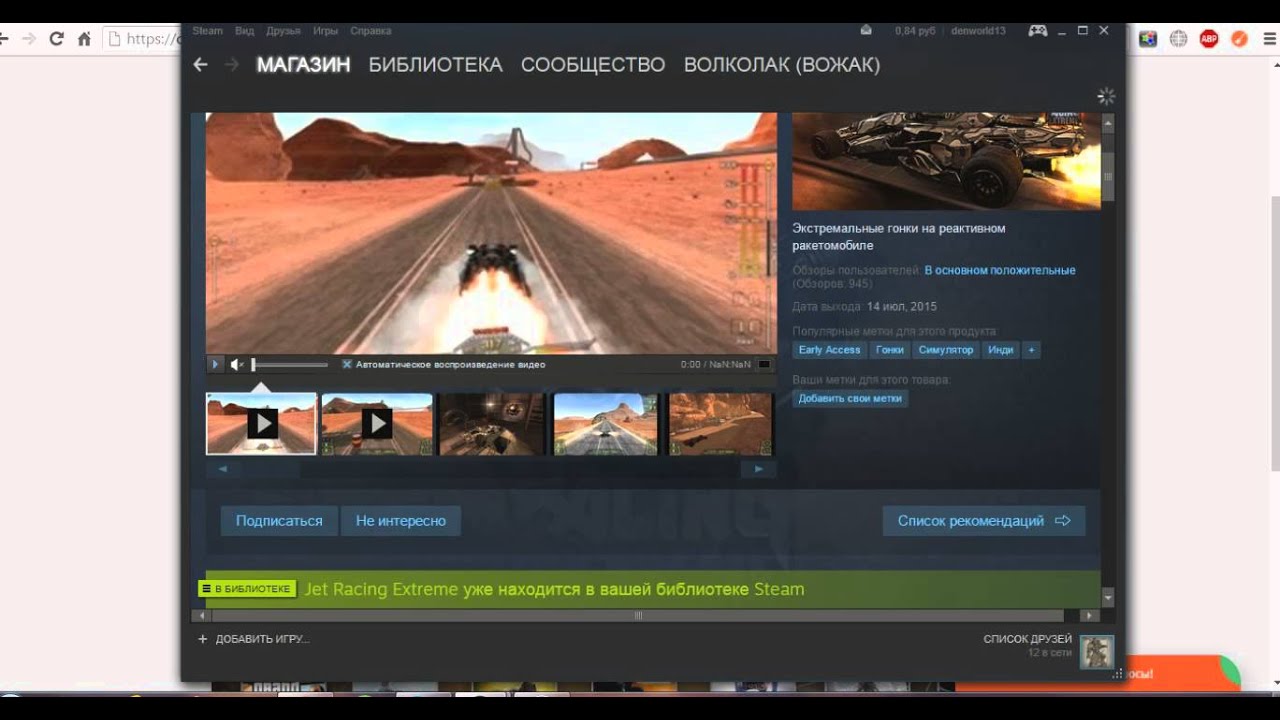Screen dimensions: 1280x720
Task: Click the horizontal scrollbar of the store page
Action: (x=638, y=616)
